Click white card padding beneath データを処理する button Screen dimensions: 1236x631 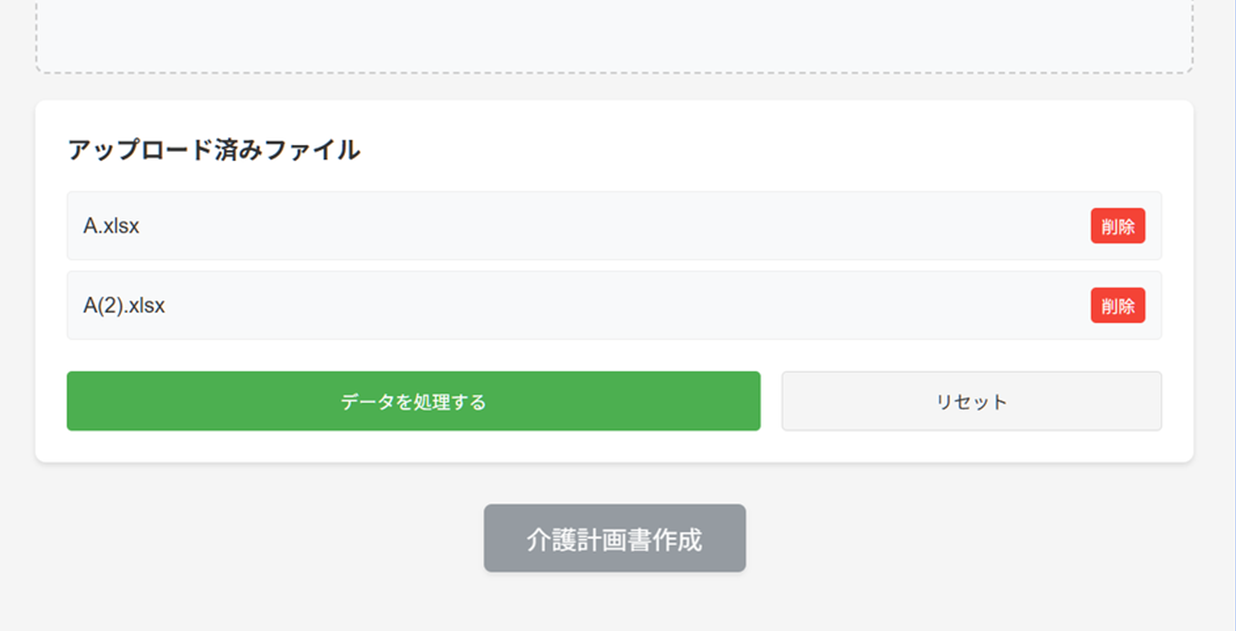413,446
